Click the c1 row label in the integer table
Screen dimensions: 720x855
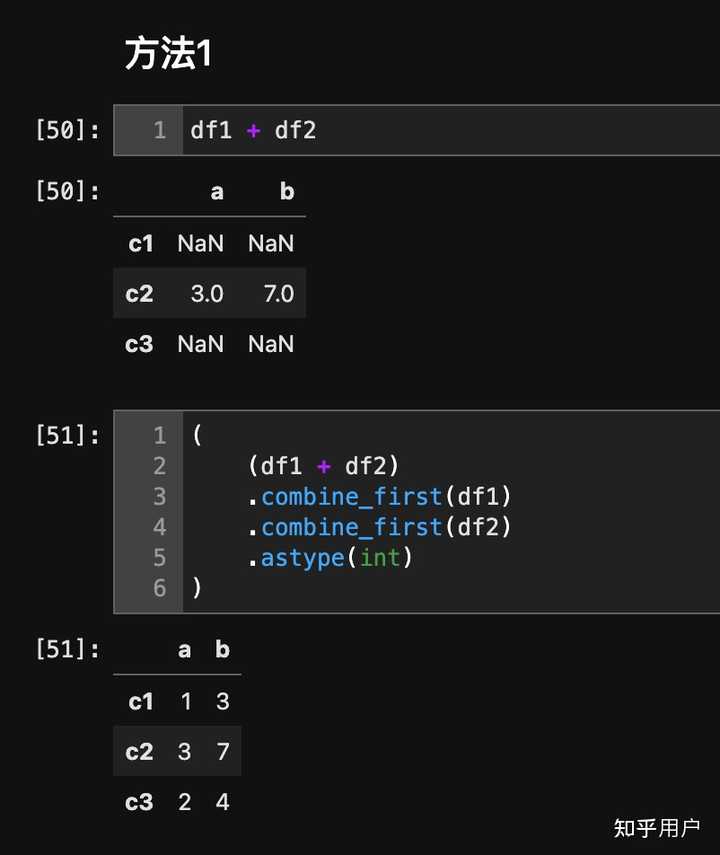[141, 702]
